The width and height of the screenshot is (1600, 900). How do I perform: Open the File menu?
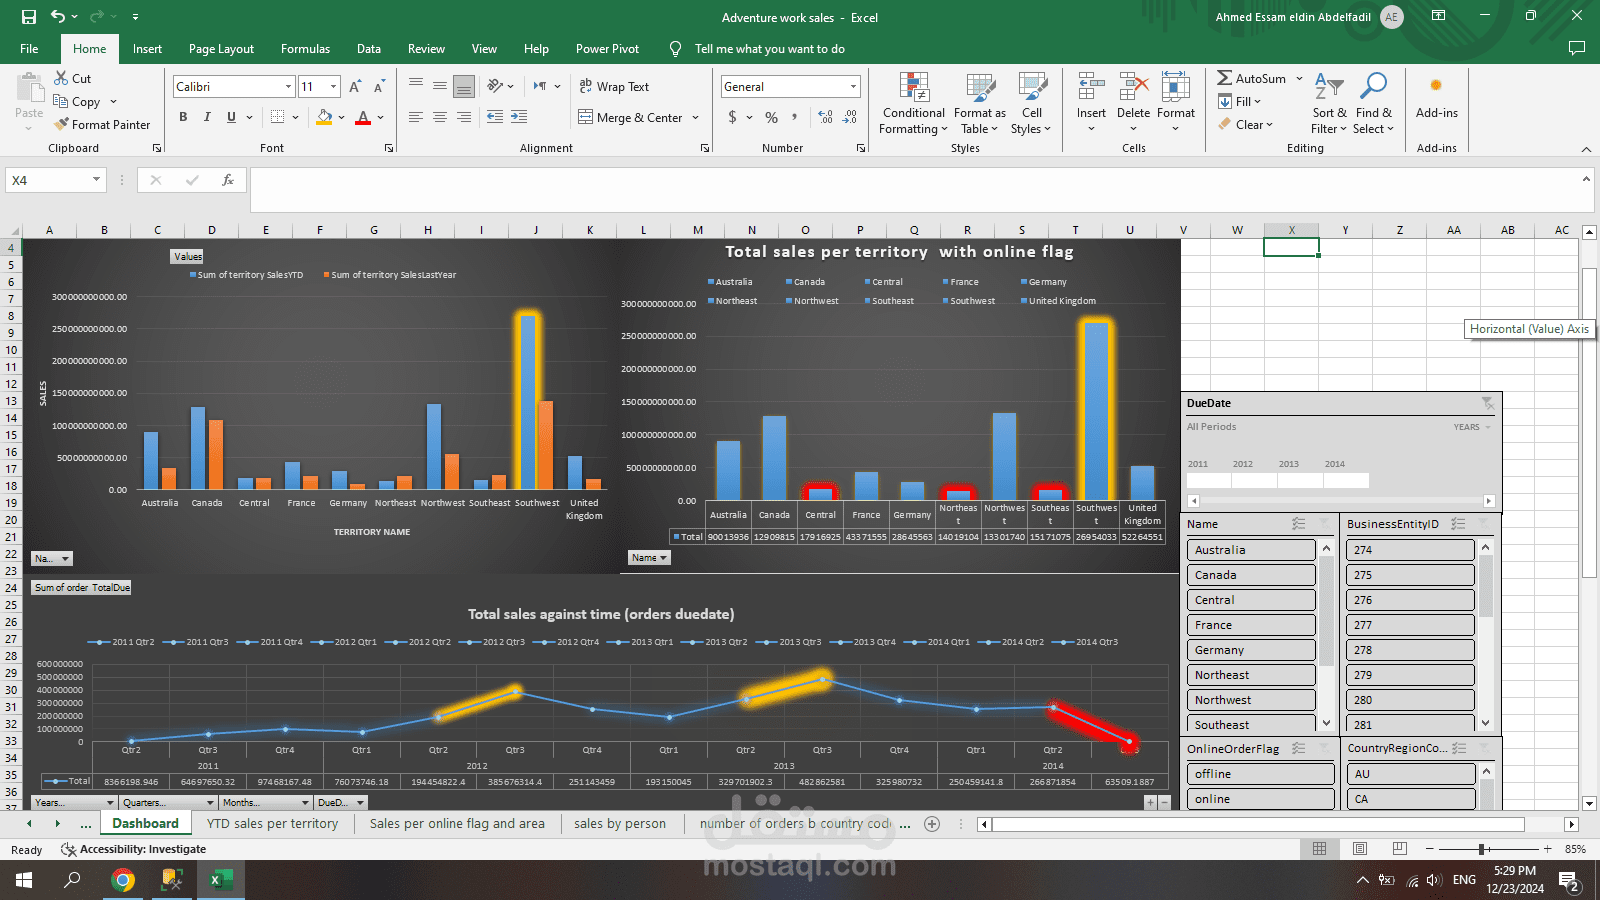(x=29, y=48)
